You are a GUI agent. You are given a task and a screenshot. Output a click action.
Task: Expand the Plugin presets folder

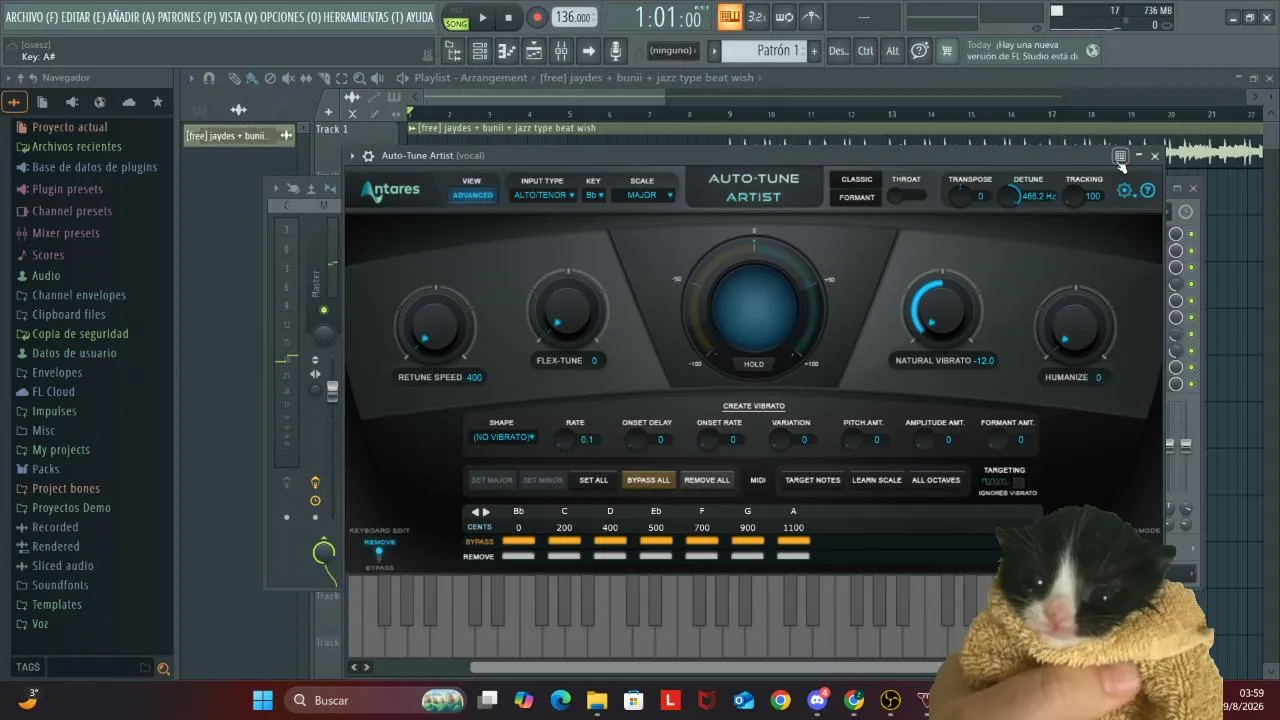(67, 189)
